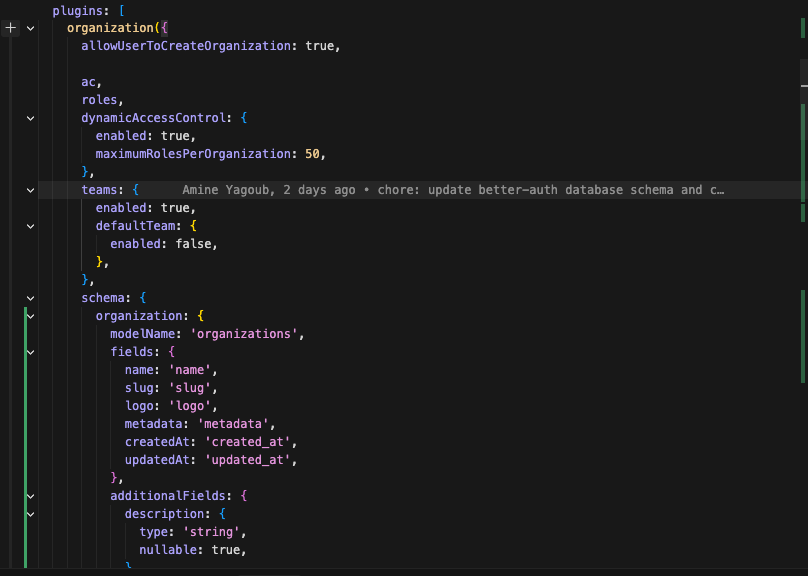This screenshot has width=808, height=576.
Task: Click the add breakpoint plus icon
Action: (x=10, y=28)
